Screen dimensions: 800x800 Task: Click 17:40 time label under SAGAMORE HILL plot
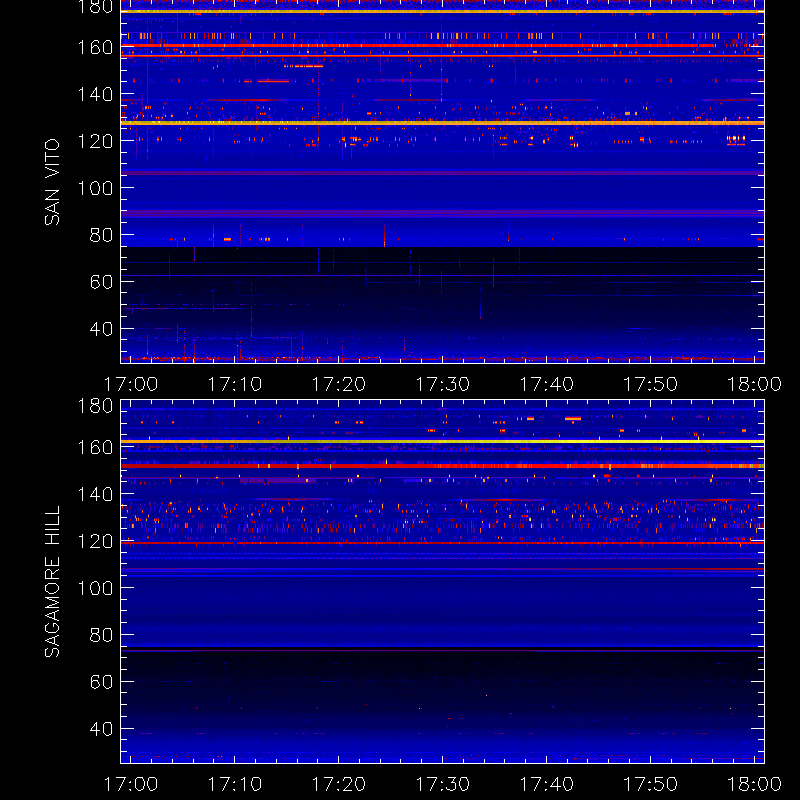(546, 784)
